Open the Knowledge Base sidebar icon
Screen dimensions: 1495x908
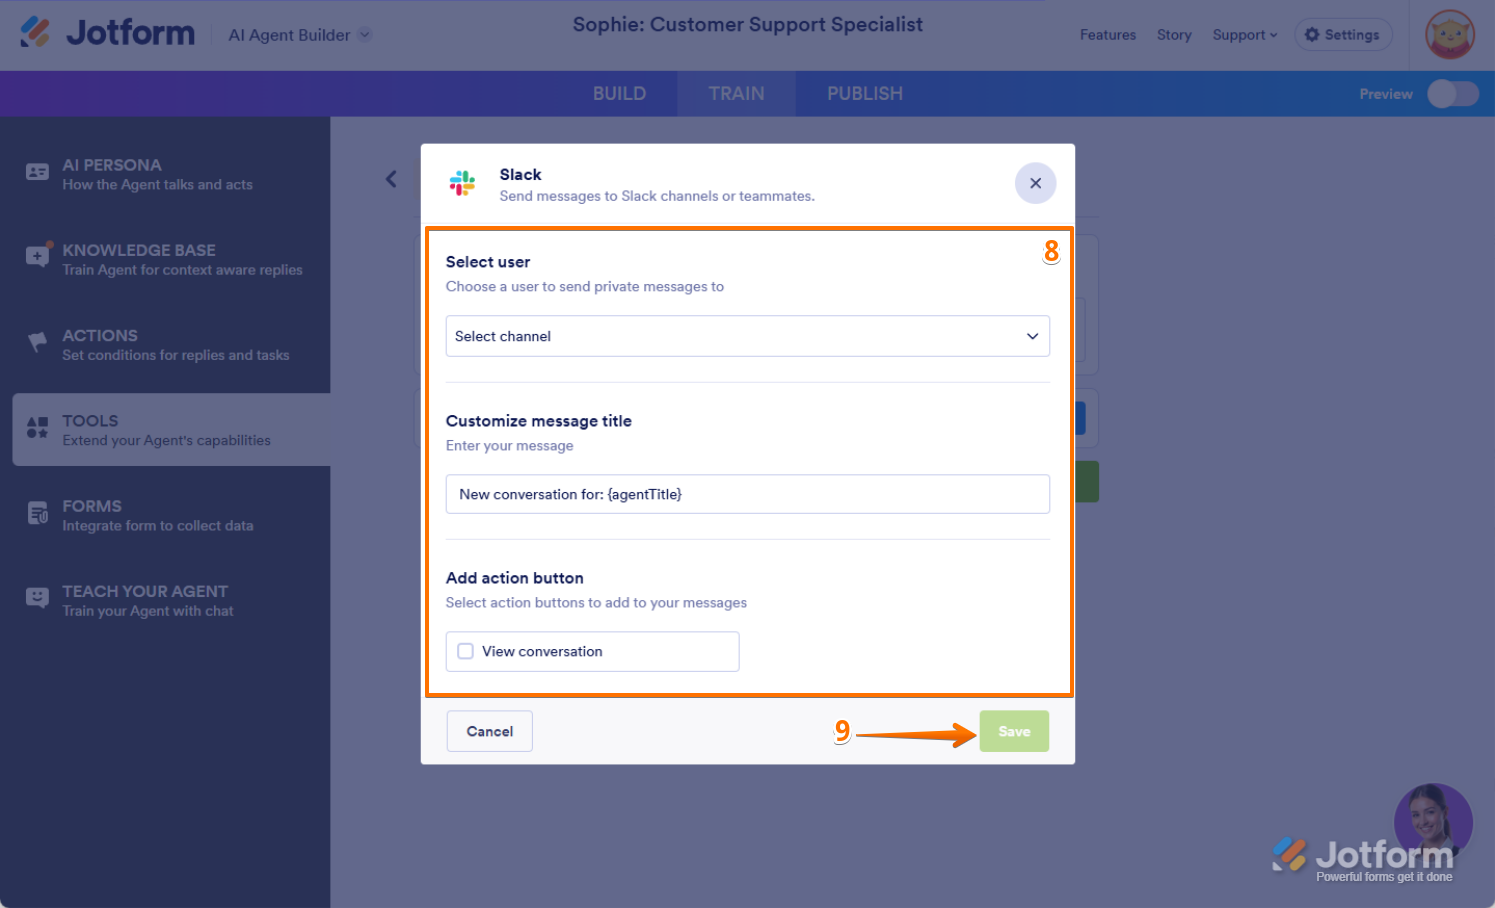point(37,257)
